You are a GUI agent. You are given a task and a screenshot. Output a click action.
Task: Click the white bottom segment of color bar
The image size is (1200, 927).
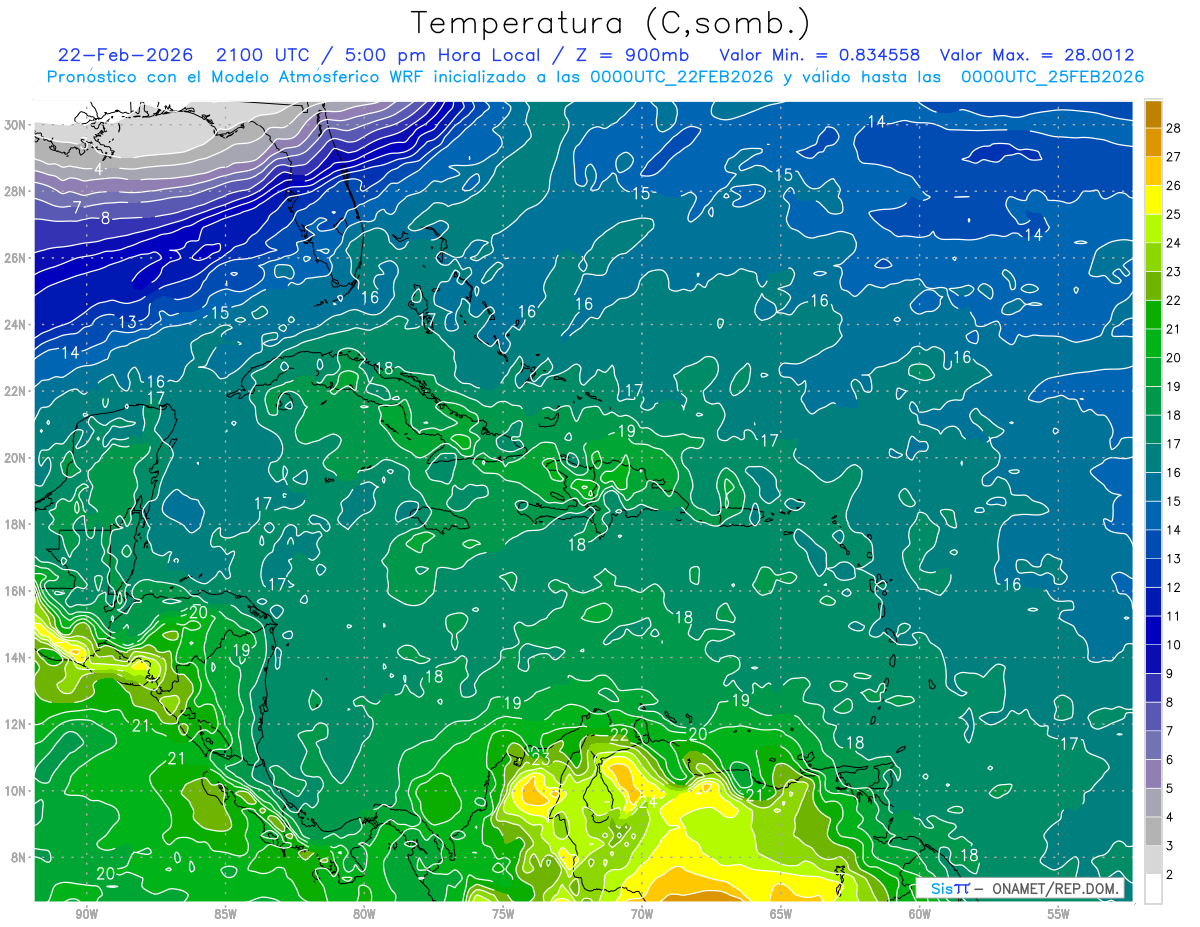[1153, 889]
